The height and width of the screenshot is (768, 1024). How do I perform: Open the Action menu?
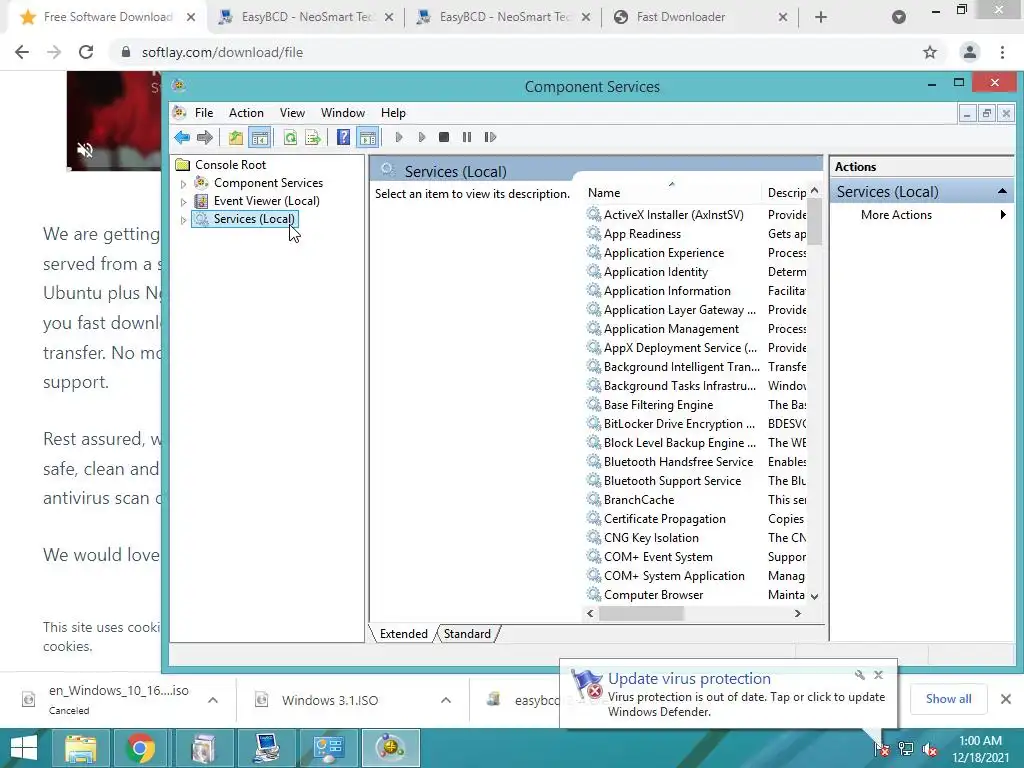pyautogui.click(x=246, y=113)
